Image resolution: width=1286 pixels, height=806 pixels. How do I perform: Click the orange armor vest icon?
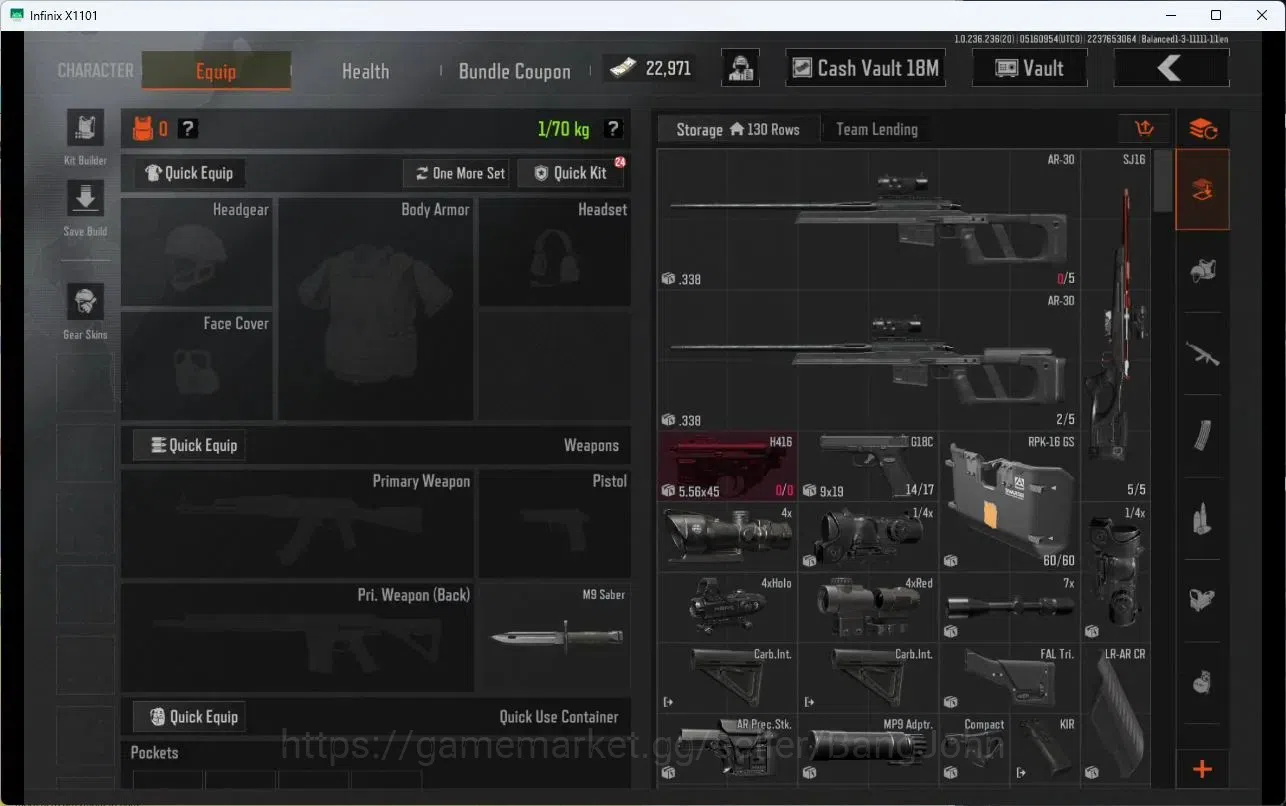143,129
